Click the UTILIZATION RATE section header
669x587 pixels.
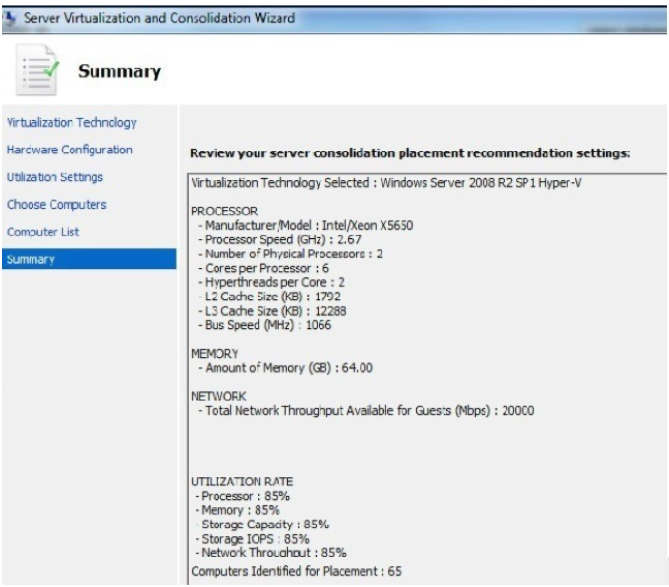[x=242, y=482]
